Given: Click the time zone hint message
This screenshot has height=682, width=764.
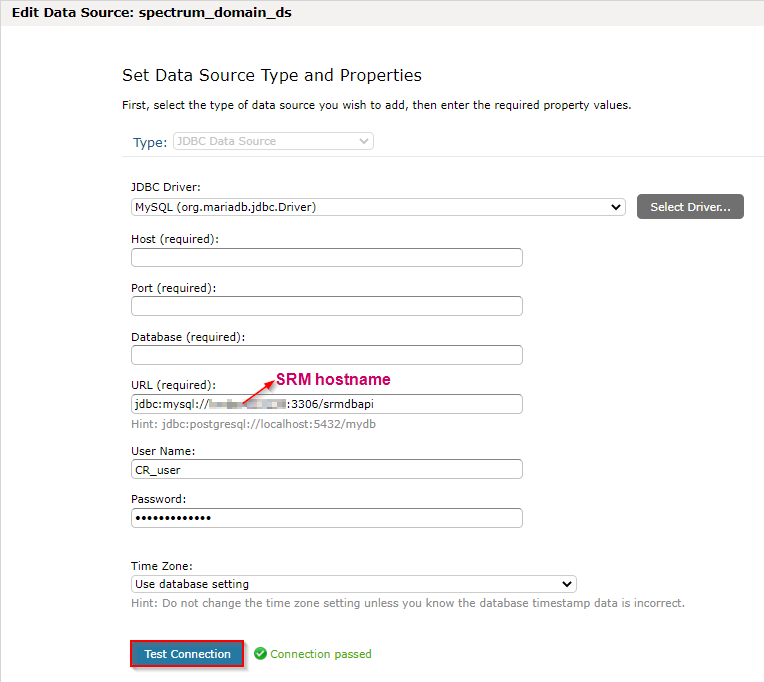Looking at the screenshot, I should (407, 603).
